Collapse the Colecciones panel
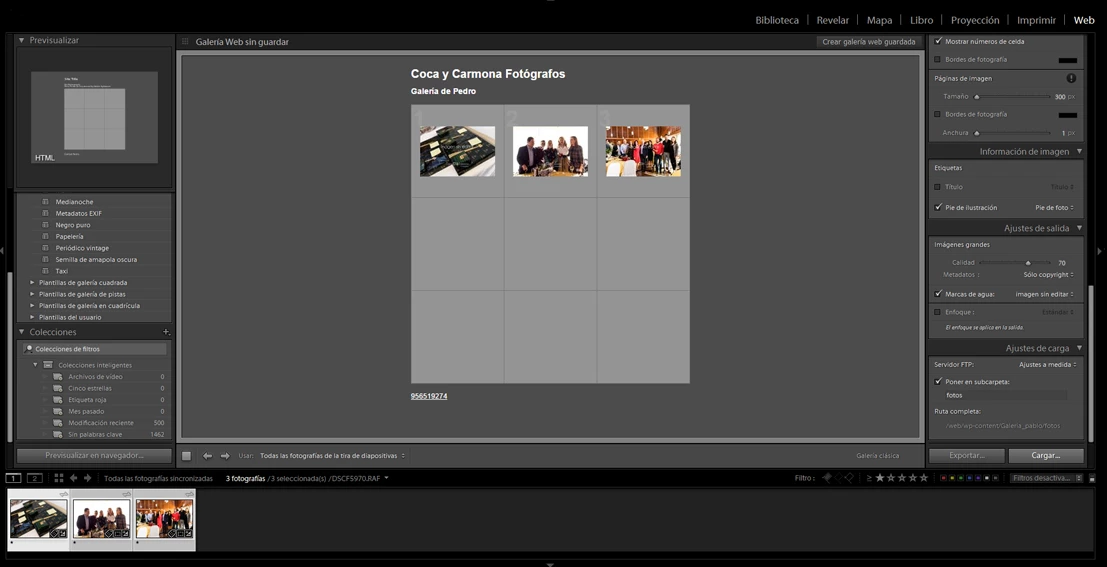Image resolution: width=1107 pixels, height=567 pixels. [x=21, y=332]
